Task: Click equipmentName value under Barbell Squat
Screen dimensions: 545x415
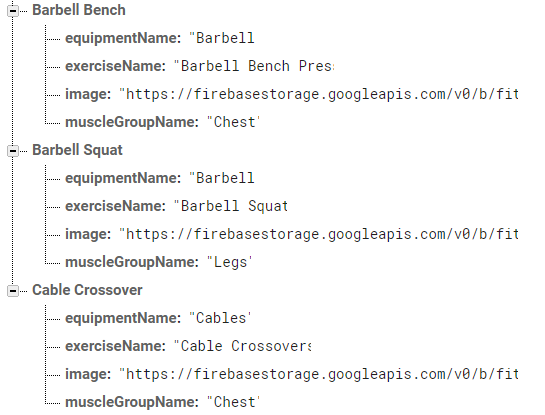Action: coord(222,178)
